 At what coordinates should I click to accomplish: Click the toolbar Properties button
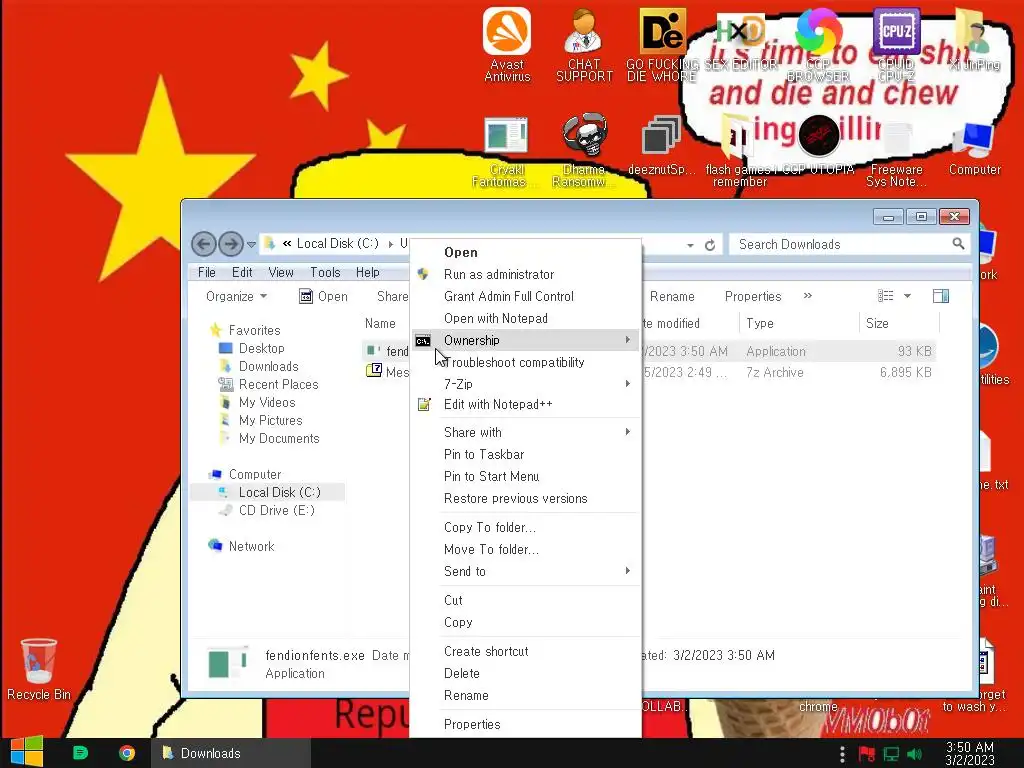753,296
